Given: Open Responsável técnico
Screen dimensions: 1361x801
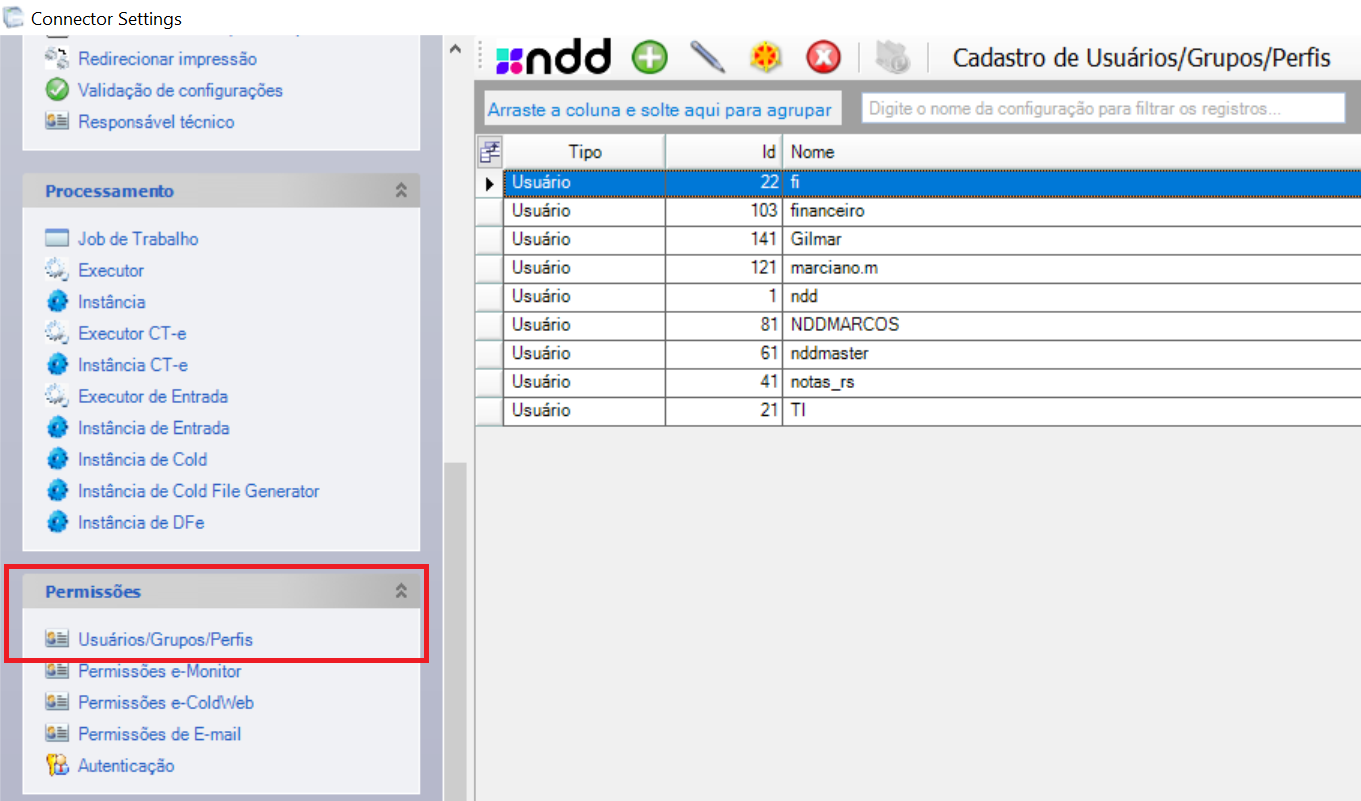Looking at the screenshot, I should click(156, 122).
